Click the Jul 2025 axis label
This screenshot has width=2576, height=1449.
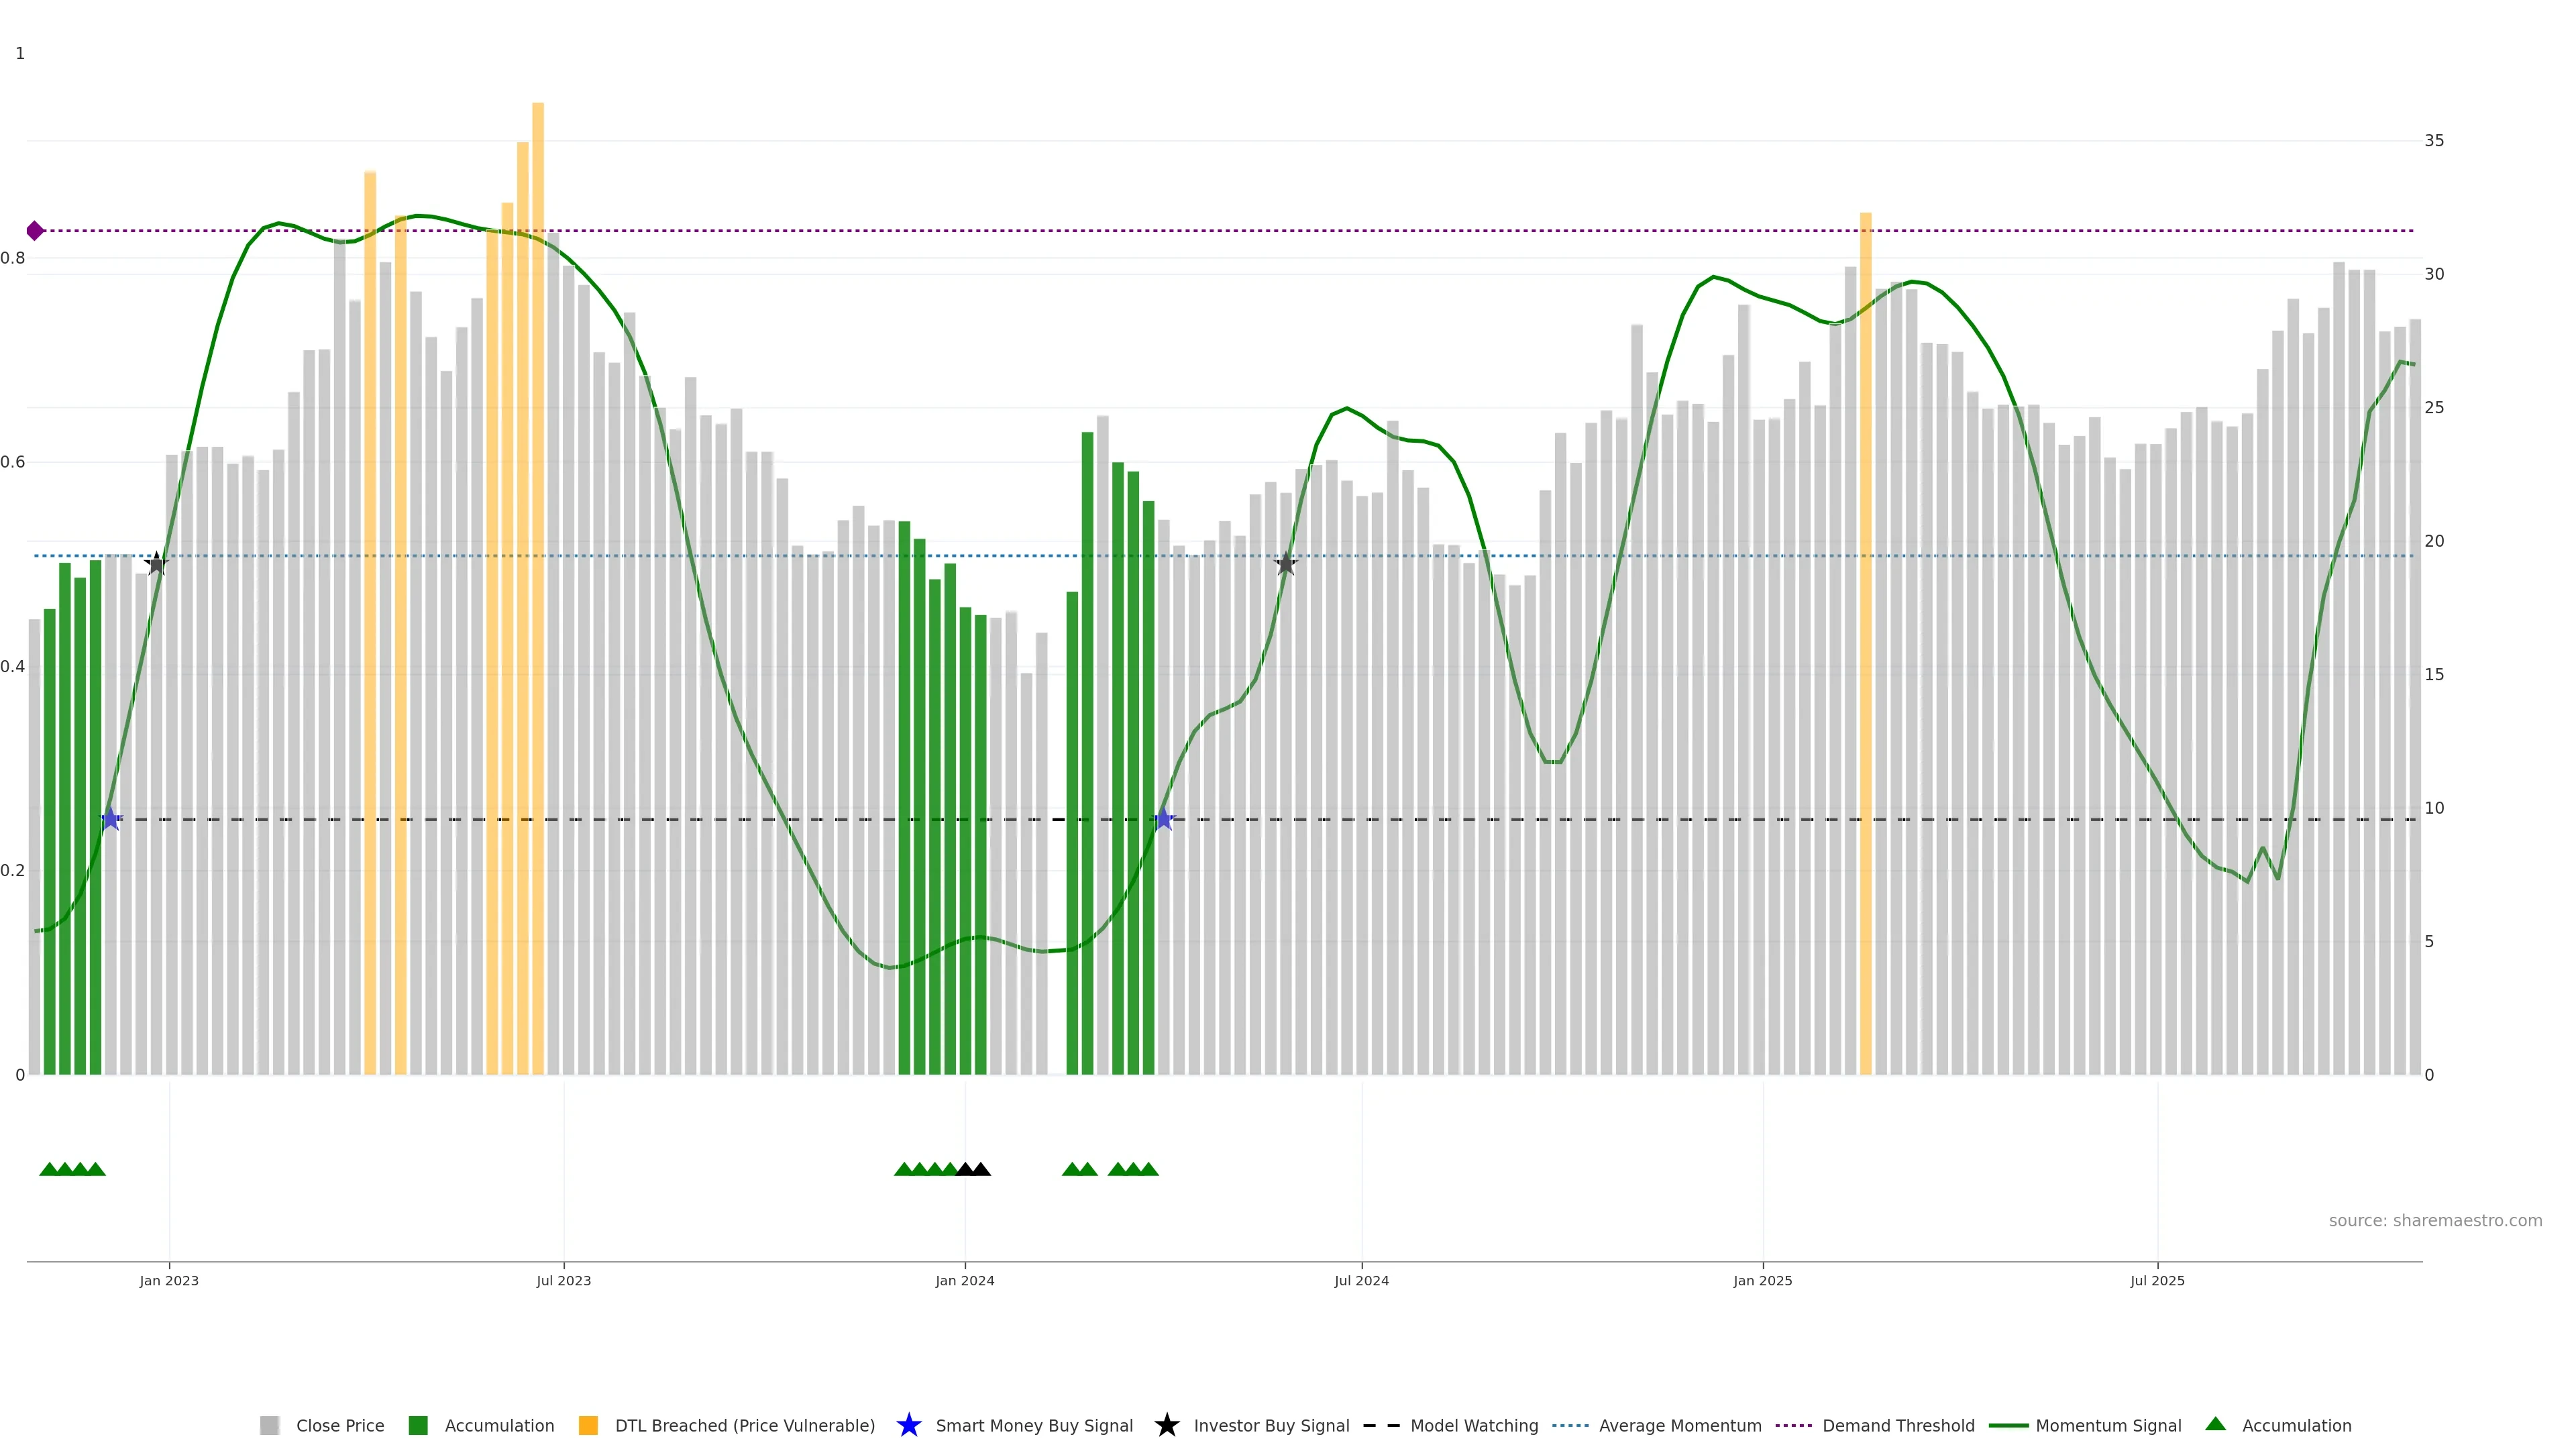2157,1280
